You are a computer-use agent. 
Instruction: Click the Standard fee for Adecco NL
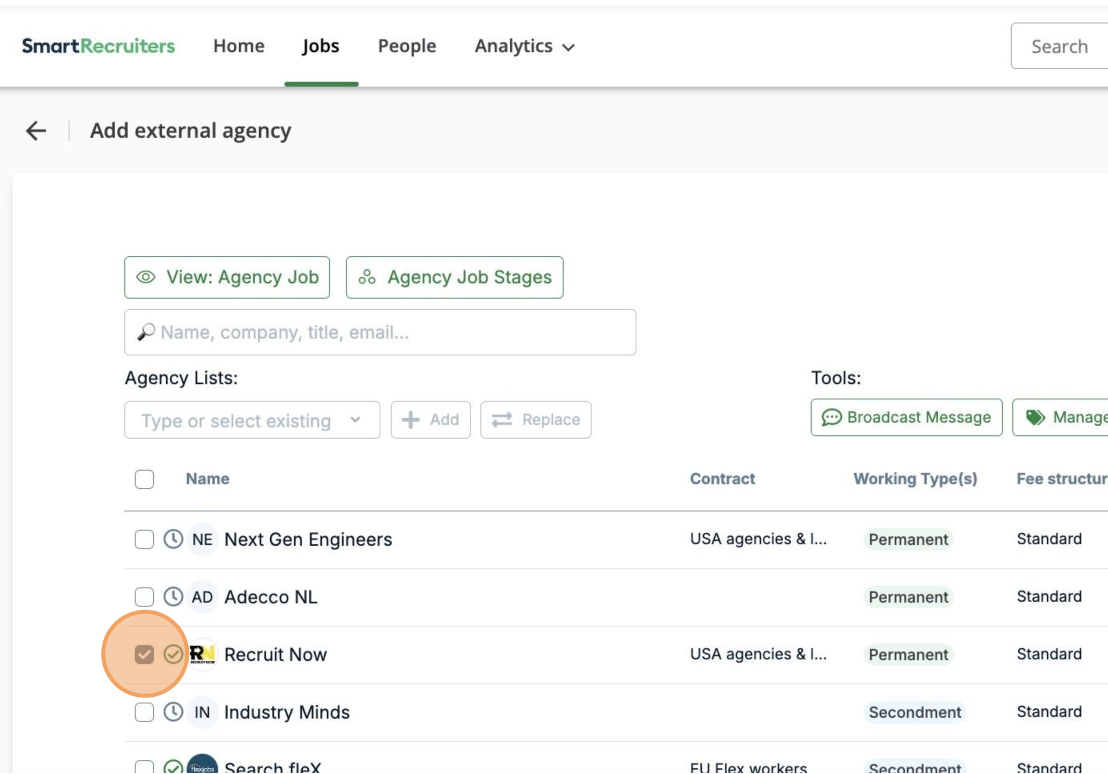click(1049, 597)
